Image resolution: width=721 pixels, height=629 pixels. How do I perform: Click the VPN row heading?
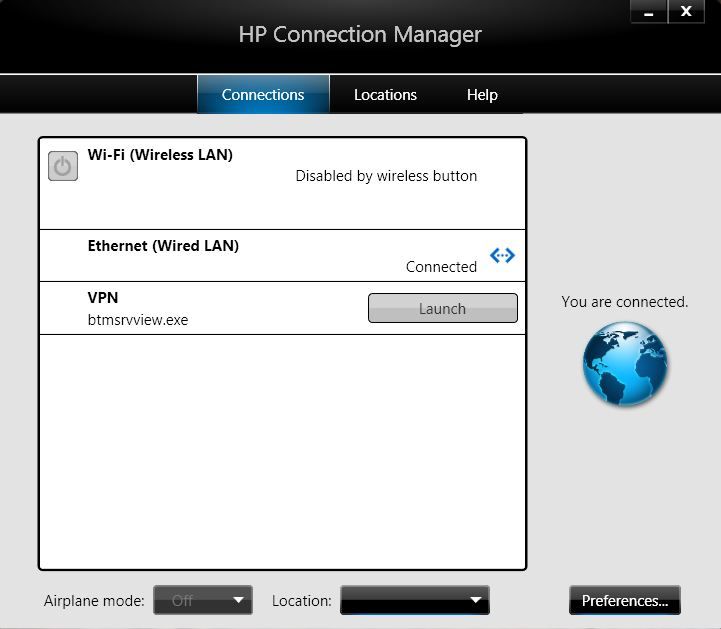[103, 297]
